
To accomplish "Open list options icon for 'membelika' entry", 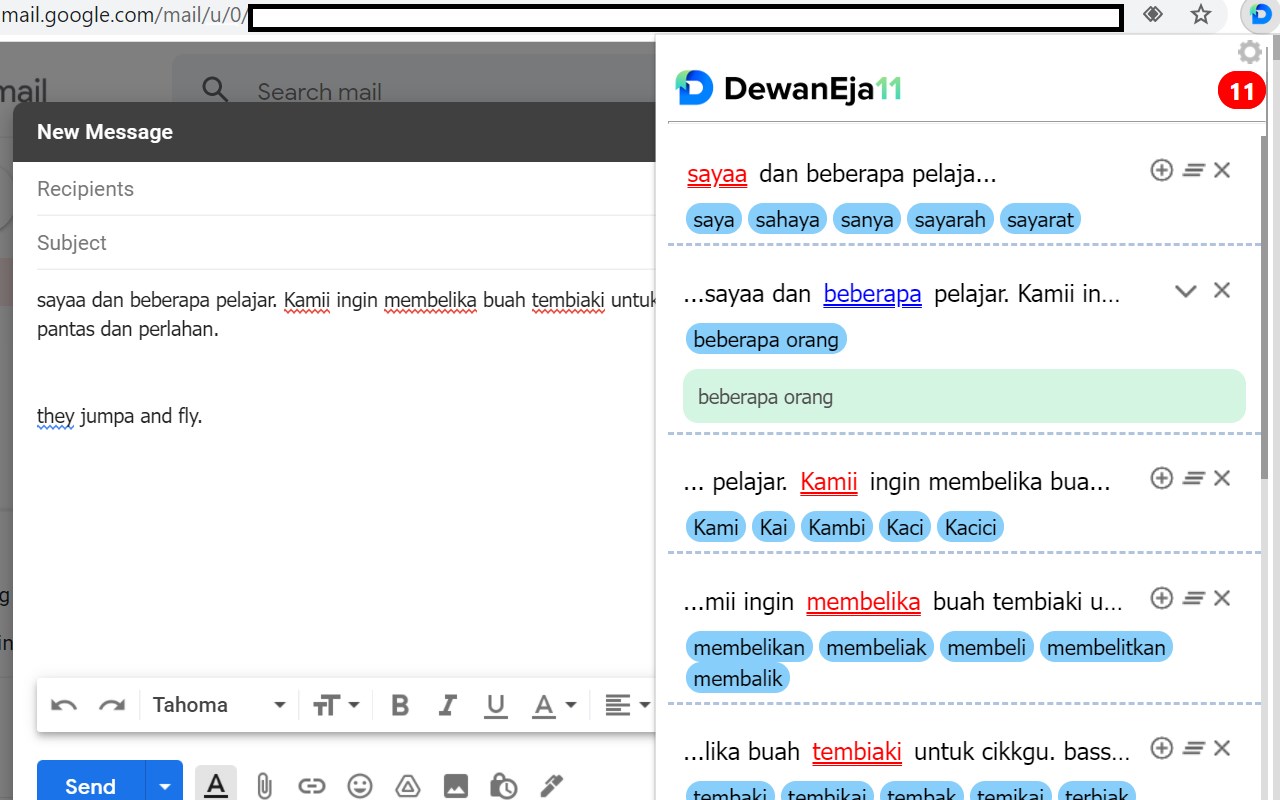I will pyautogui.click(x=1192, y=599).
